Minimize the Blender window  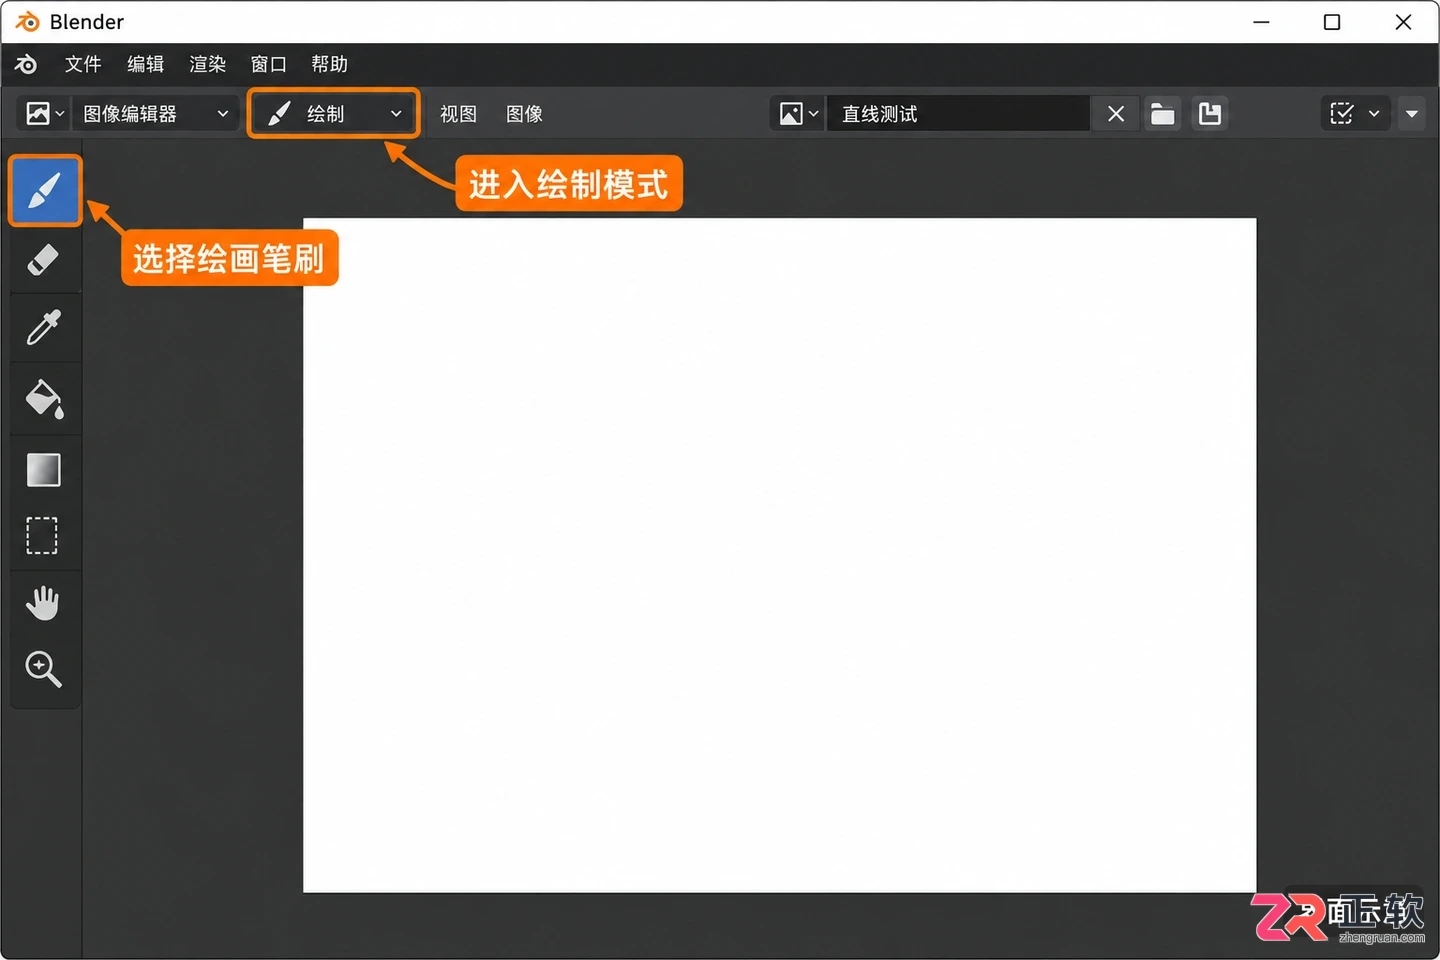[x=1262, y=22]
